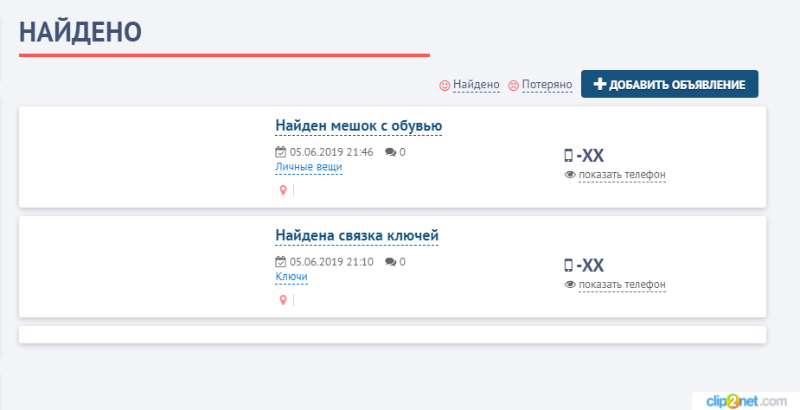Open the Ключи category link
The image size is (800, 410).
point(291,277)
